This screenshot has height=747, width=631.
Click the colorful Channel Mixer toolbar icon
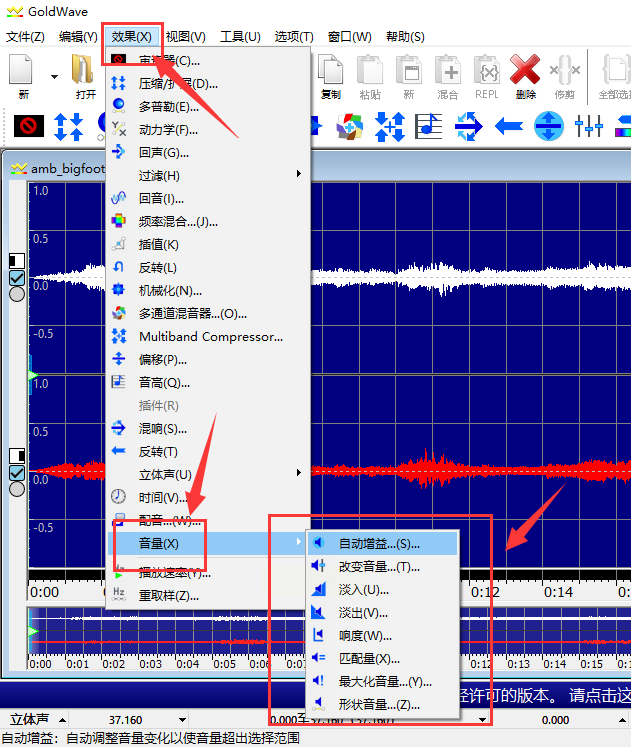coord(350,126)
